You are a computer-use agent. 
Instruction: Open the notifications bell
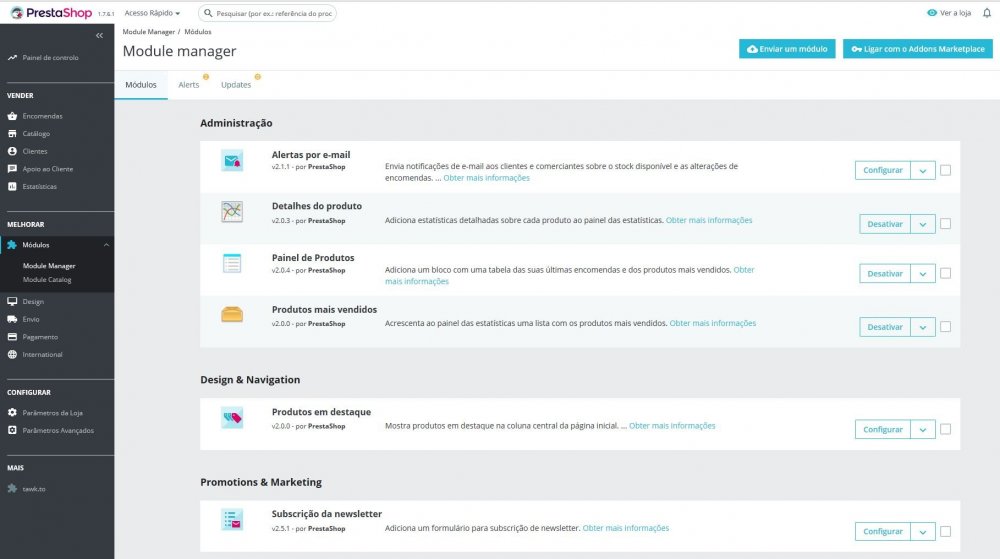point(987,13)
